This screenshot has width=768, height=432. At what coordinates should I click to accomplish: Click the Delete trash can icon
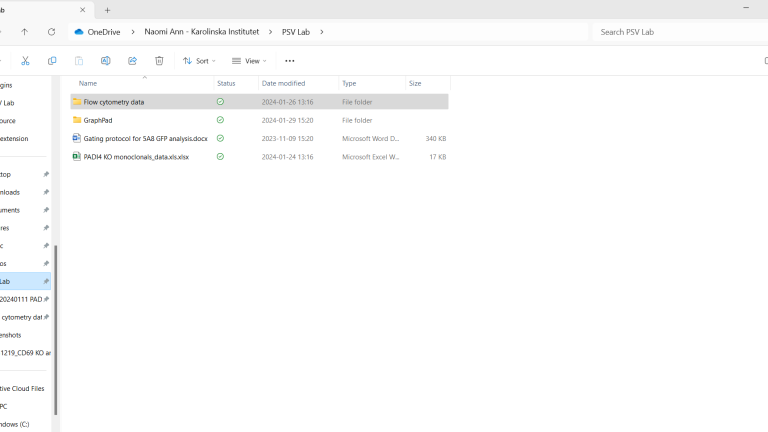(x=159, y=61)
